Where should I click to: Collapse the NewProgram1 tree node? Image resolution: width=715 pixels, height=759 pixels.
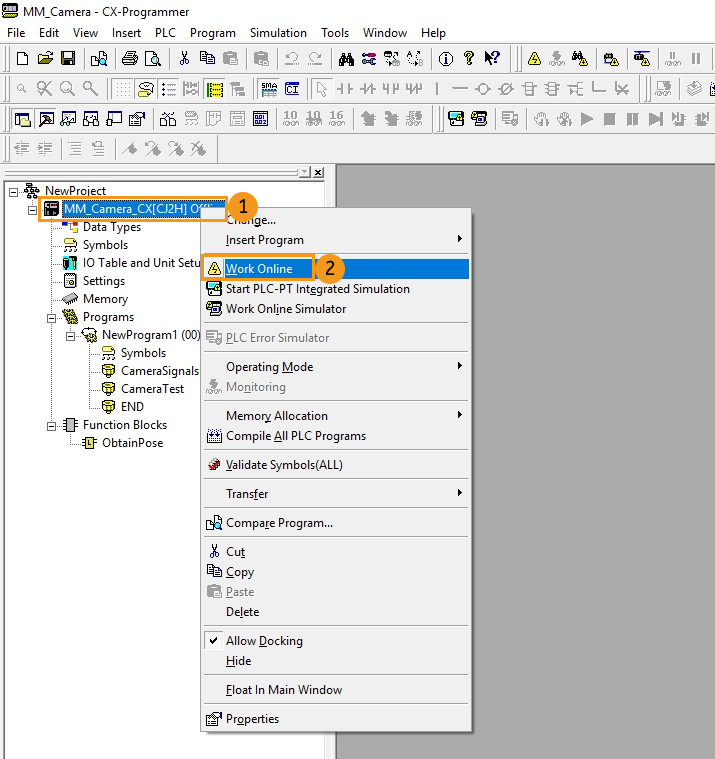71,335
